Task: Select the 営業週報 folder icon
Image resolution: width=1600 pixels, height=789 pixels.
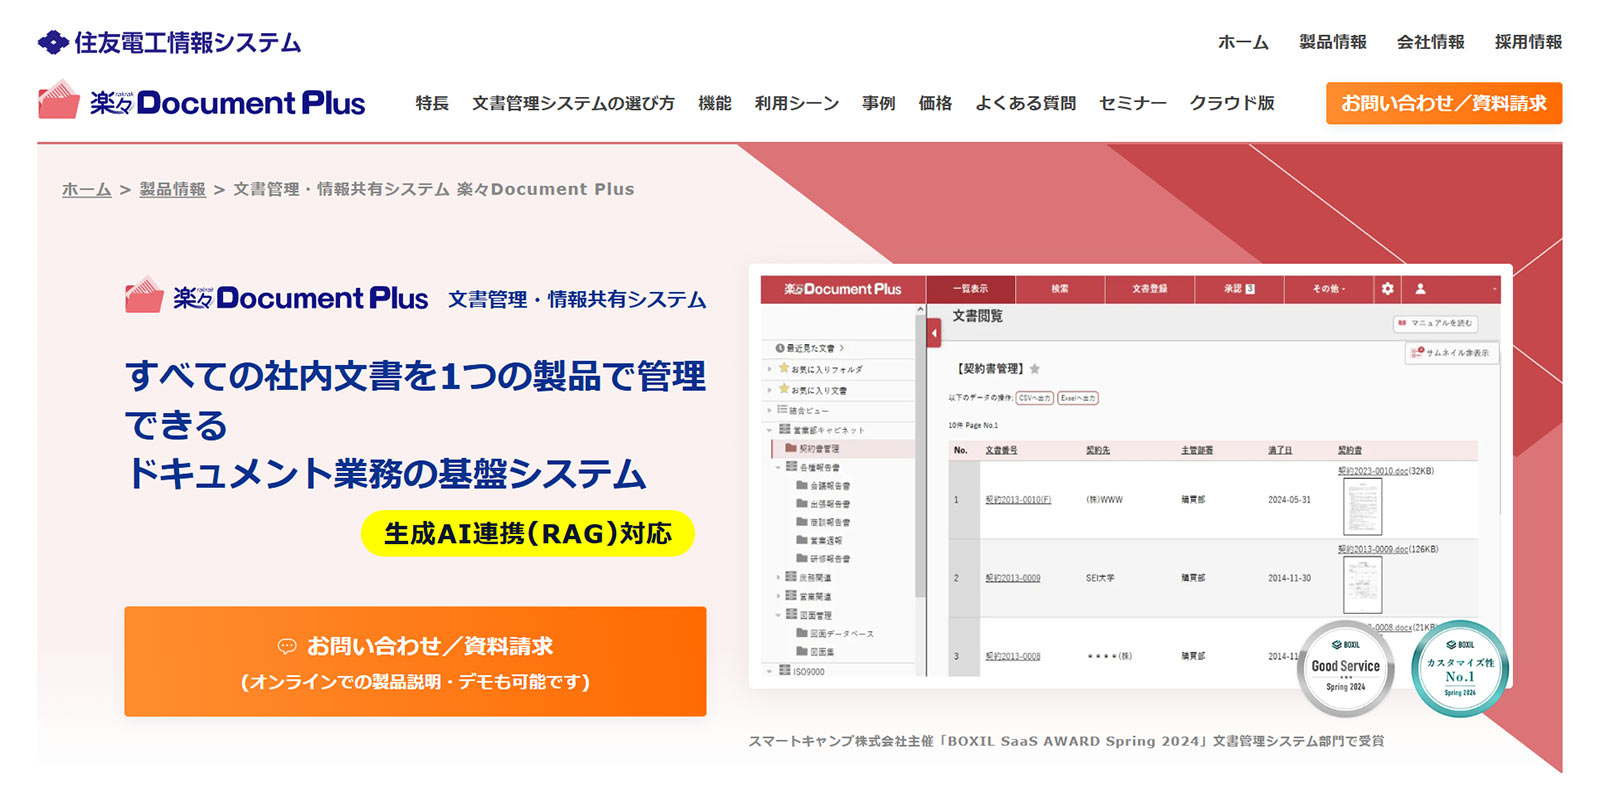Action: 802,539
